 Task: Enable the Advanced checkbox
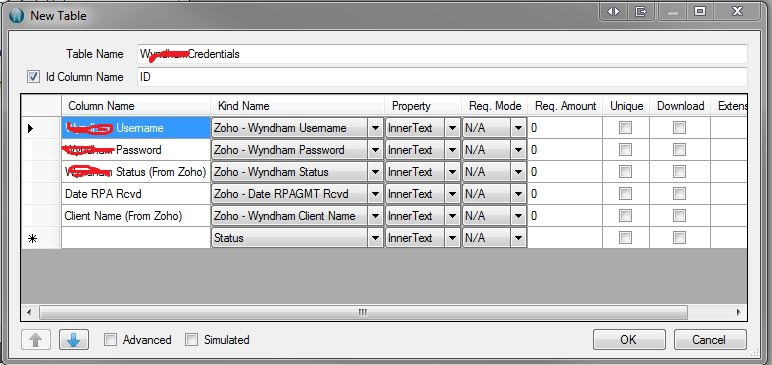(x=111, y=340)
